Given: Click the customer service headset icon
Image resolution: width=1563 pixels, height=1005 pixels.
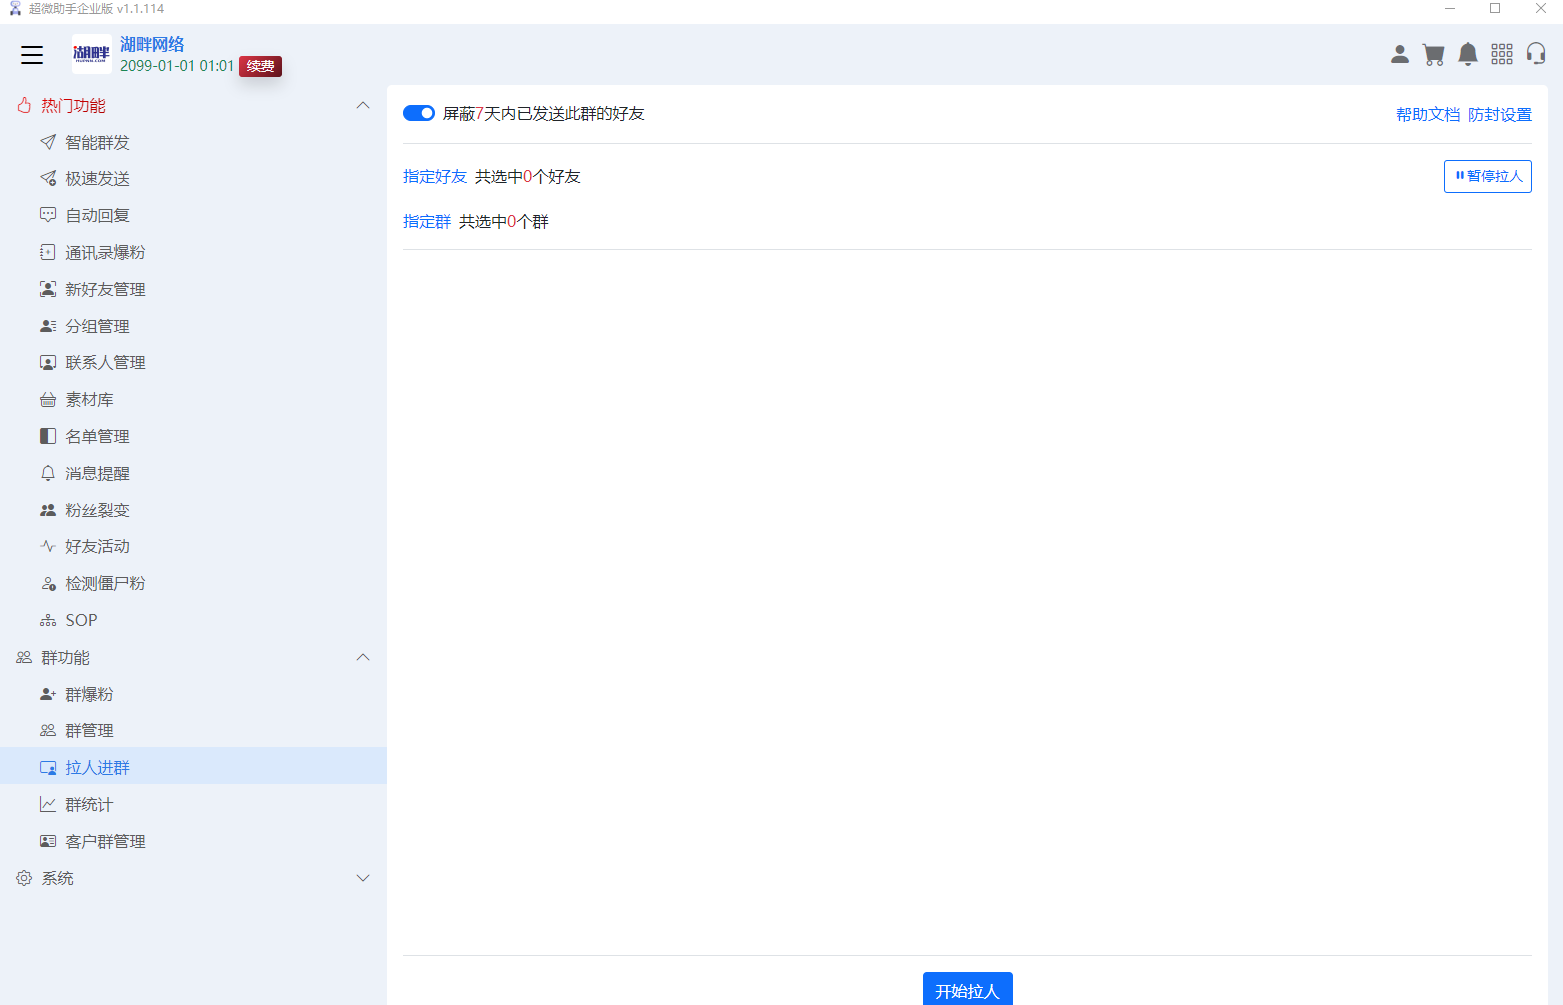Looking at the screenshot, I should (x=1536, y=54).
